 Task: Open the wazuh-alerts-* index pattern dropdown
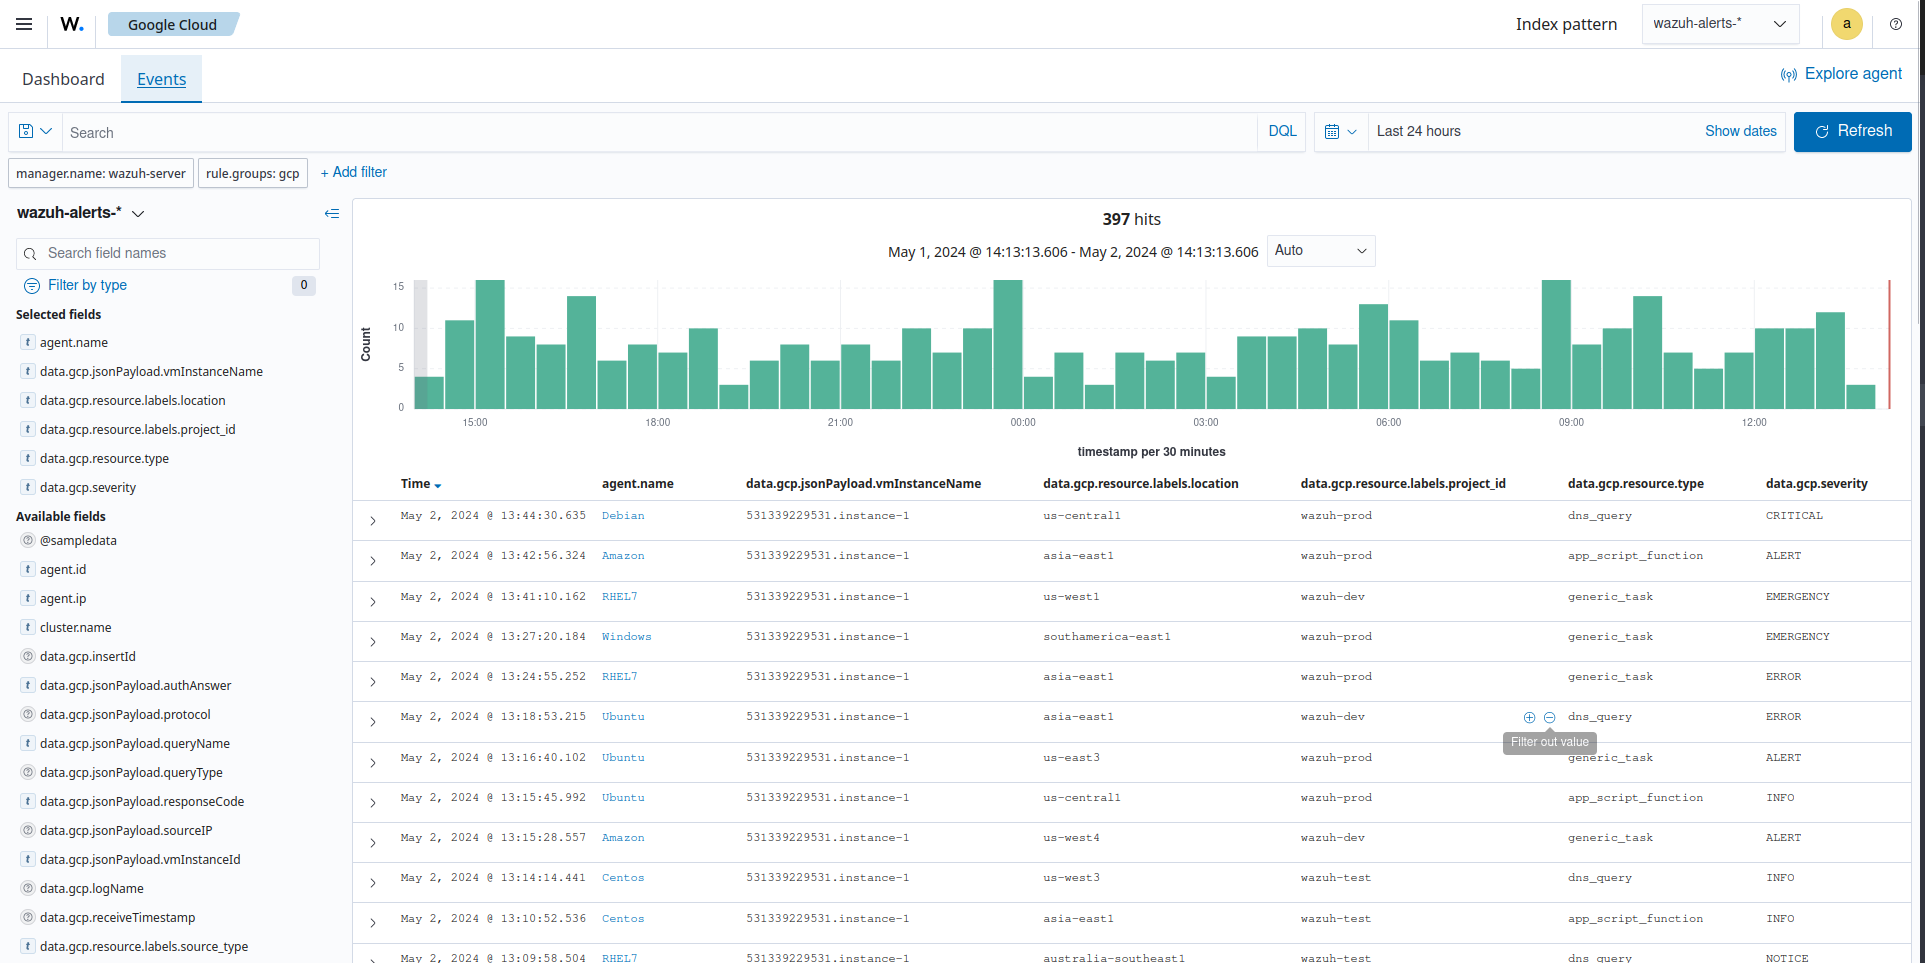[1720, 23]
